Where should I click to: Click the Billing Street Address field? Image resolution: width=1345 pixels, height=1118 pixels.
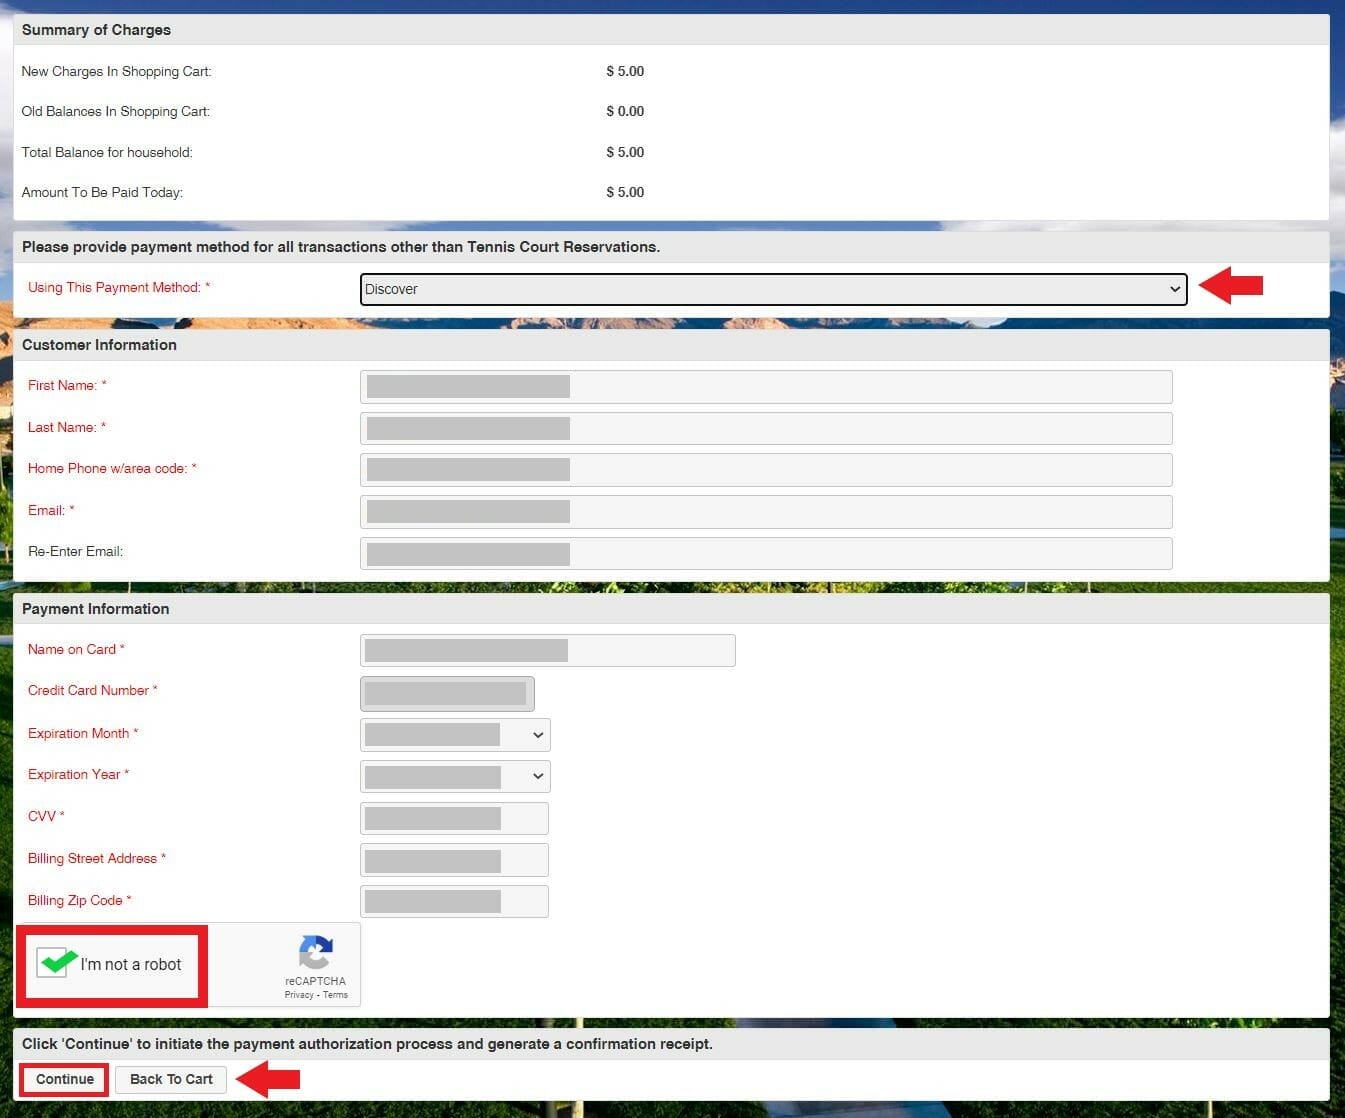tap(454, 860)
